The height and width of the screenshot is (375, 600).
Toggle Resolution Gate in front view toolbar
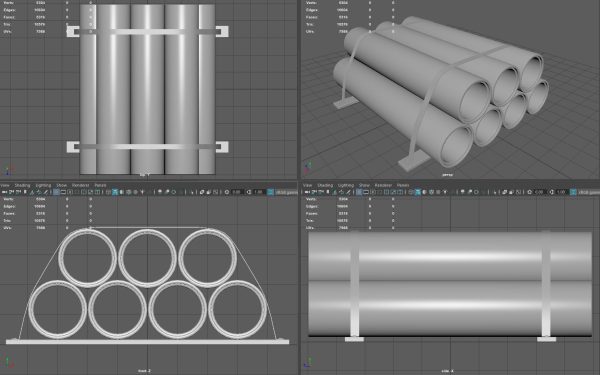pos(70,192)
